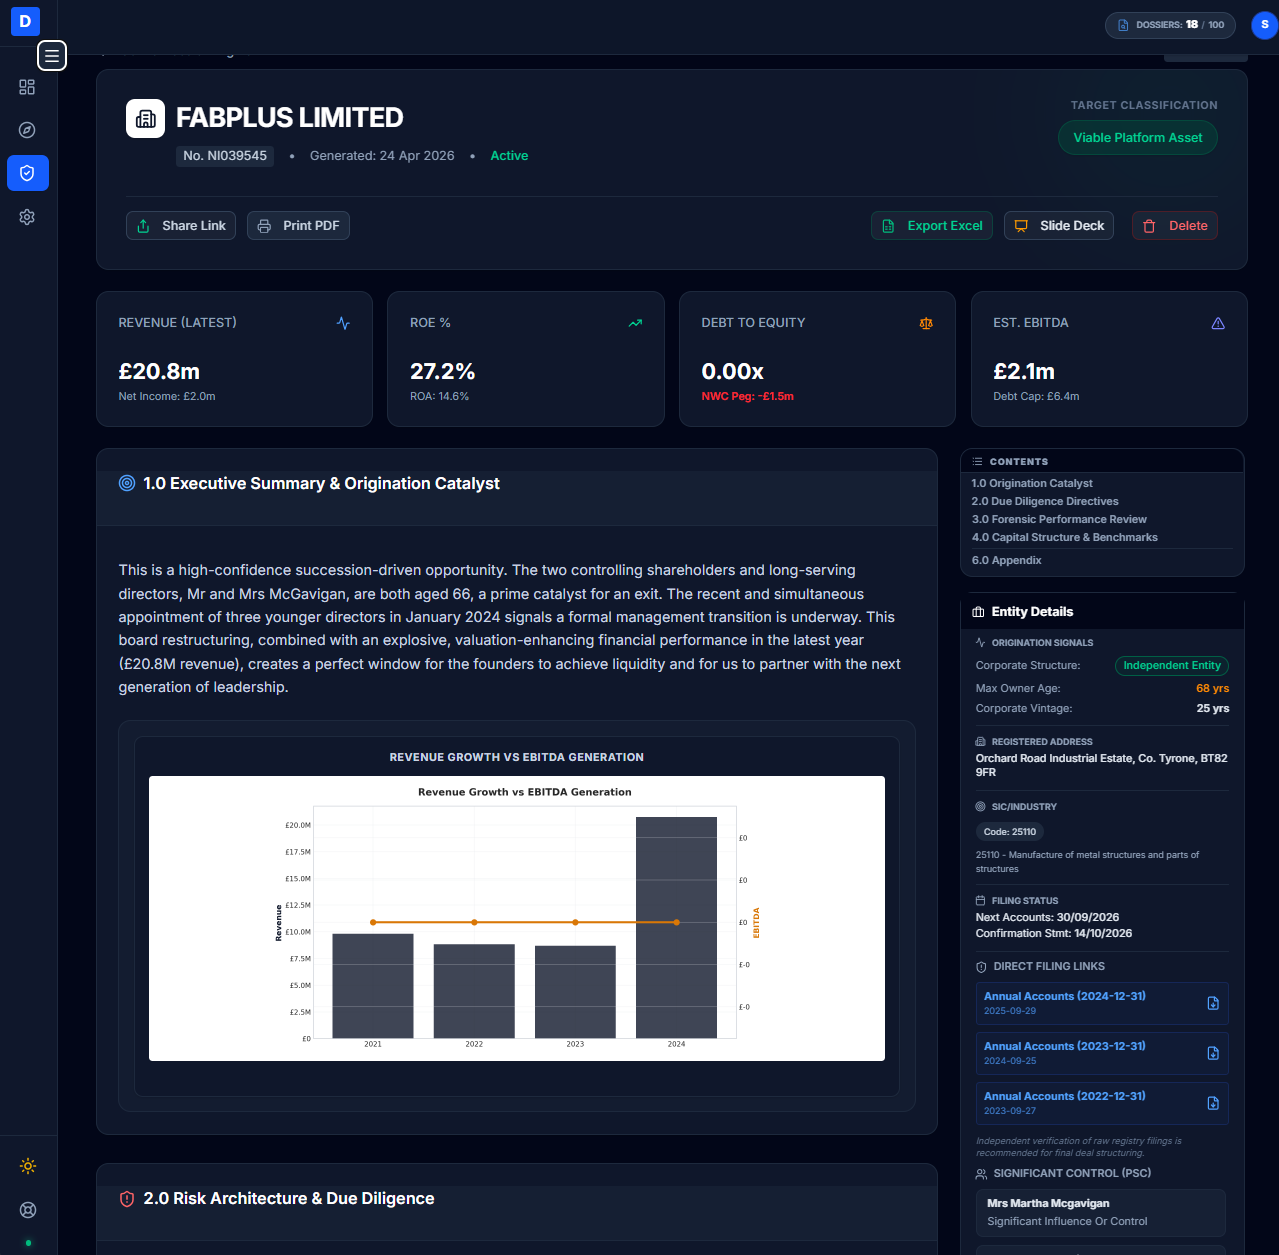This screenshot has width=1279, height=1255.
Task: Select the shield dossier icon in sidebar
Action: click(27, 173)
